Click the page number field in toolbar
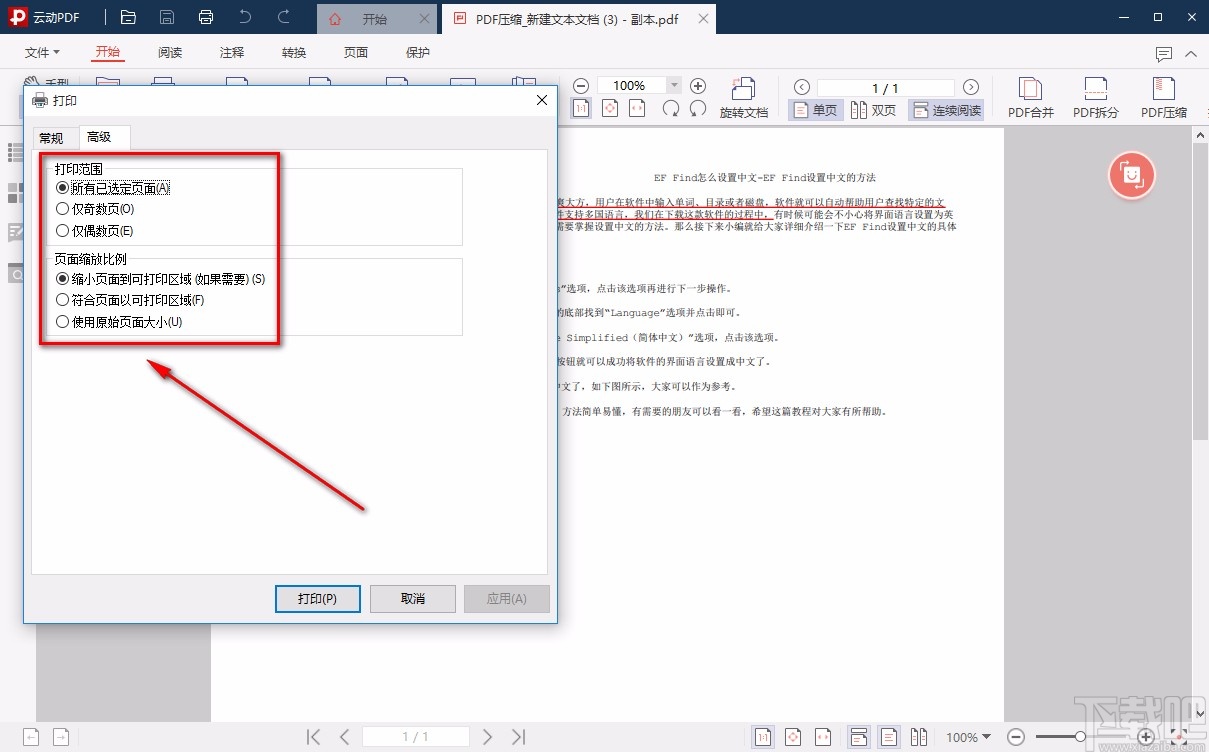Screen dimensions: 1209x752 (x=886, y=88)
